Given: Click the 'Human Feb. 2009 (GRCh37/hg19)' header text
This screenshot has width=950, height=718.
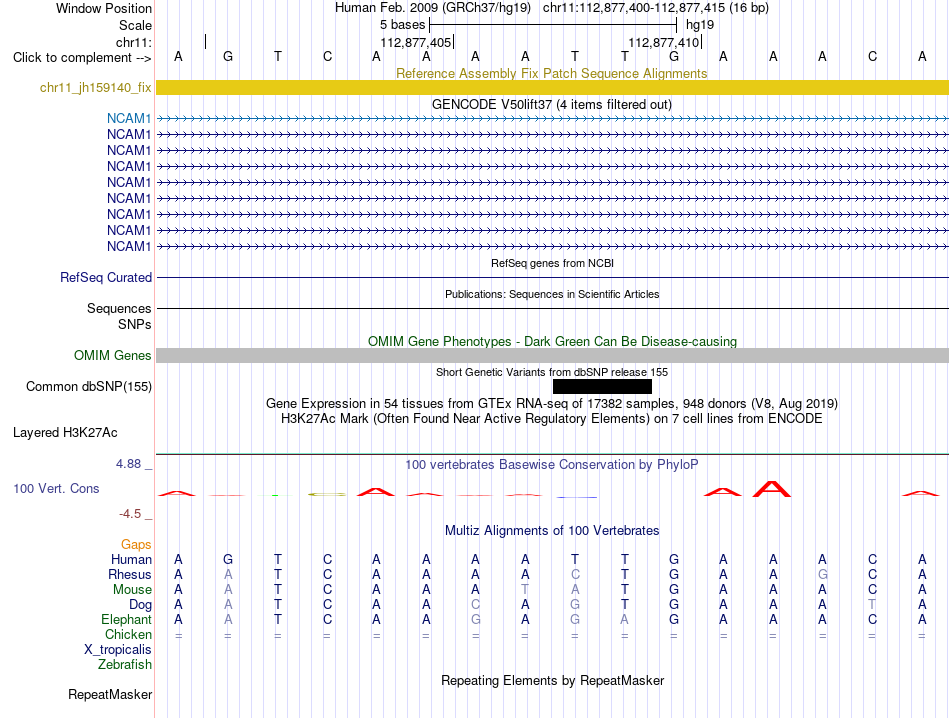Looking at the screenshot, I should click(x=433, y=8).
